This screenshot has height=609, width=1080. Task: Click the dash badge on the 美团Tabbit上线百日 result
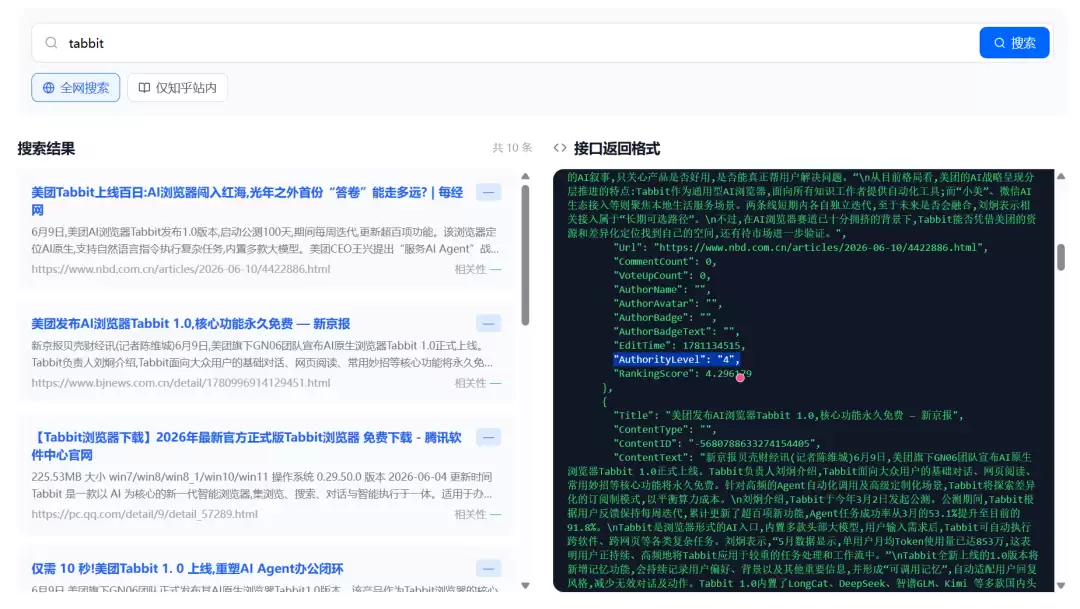pos(488,192)
